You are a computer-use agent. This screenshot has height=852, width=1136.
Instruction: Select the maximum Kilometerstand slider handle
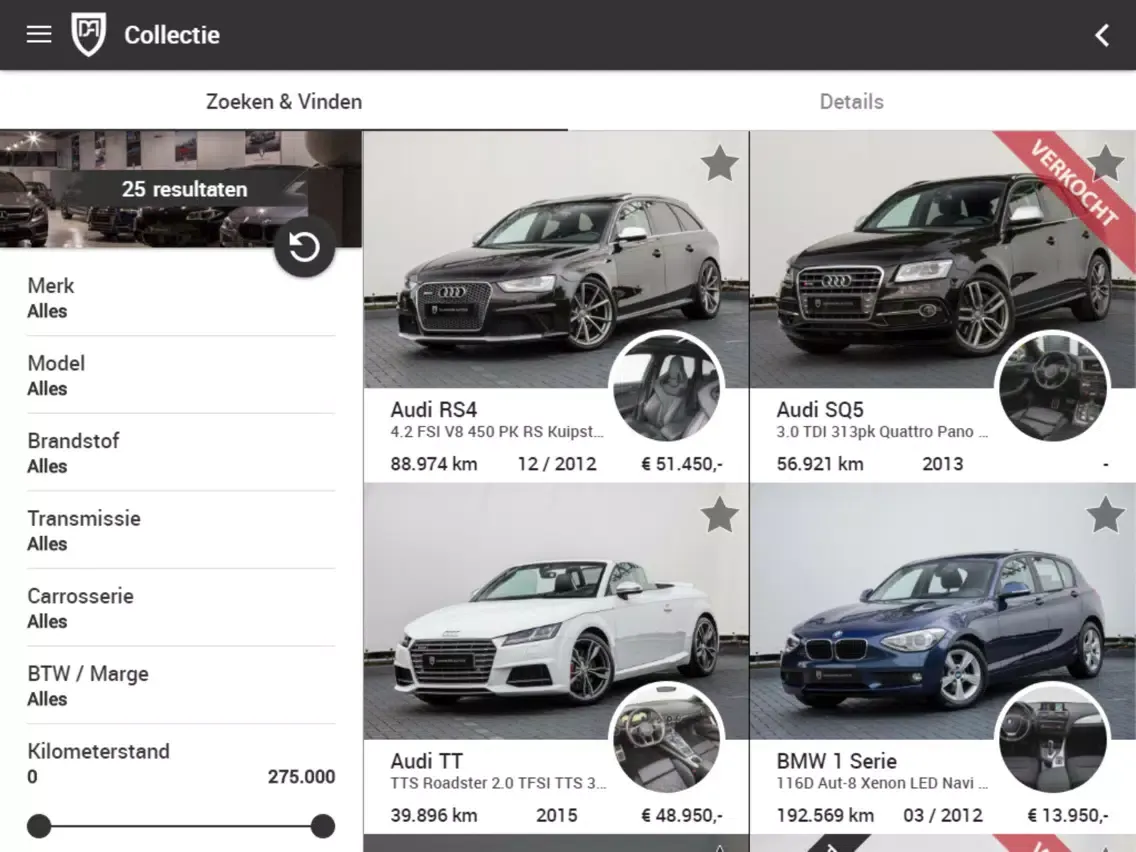click(x=322, y=826)
